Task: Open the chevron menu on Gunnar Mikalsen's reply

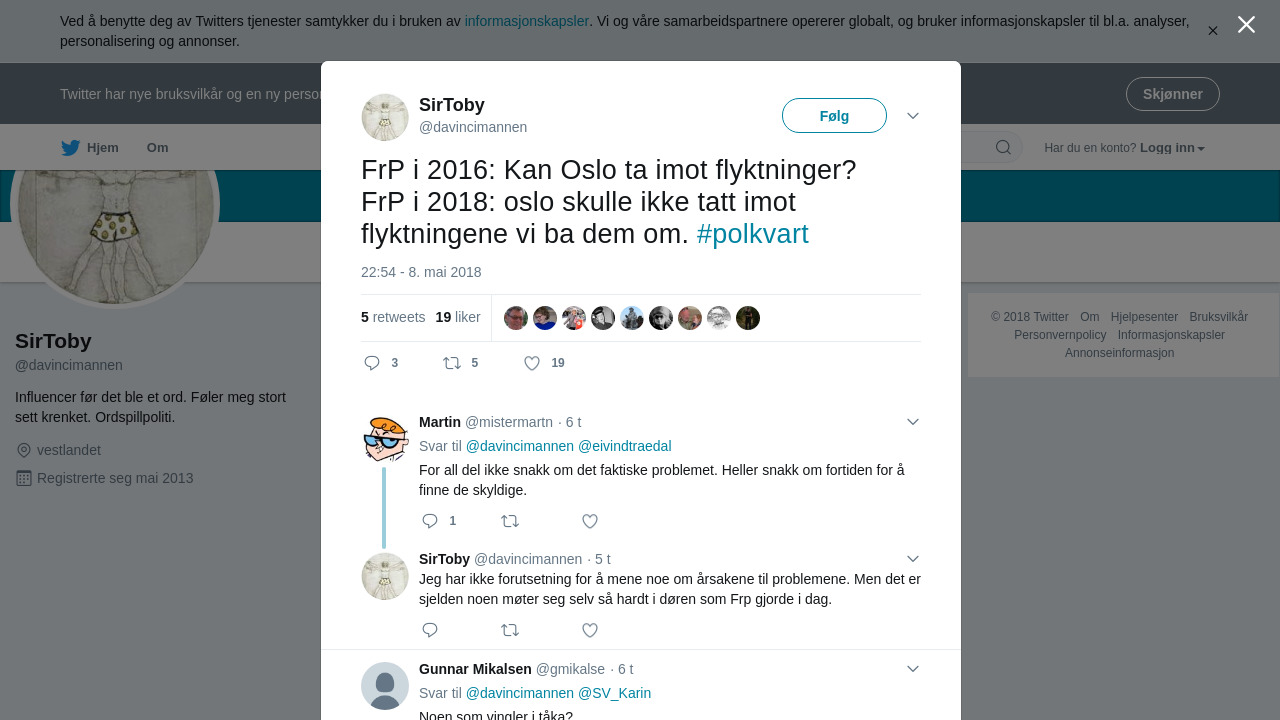Action: (913, 669)
